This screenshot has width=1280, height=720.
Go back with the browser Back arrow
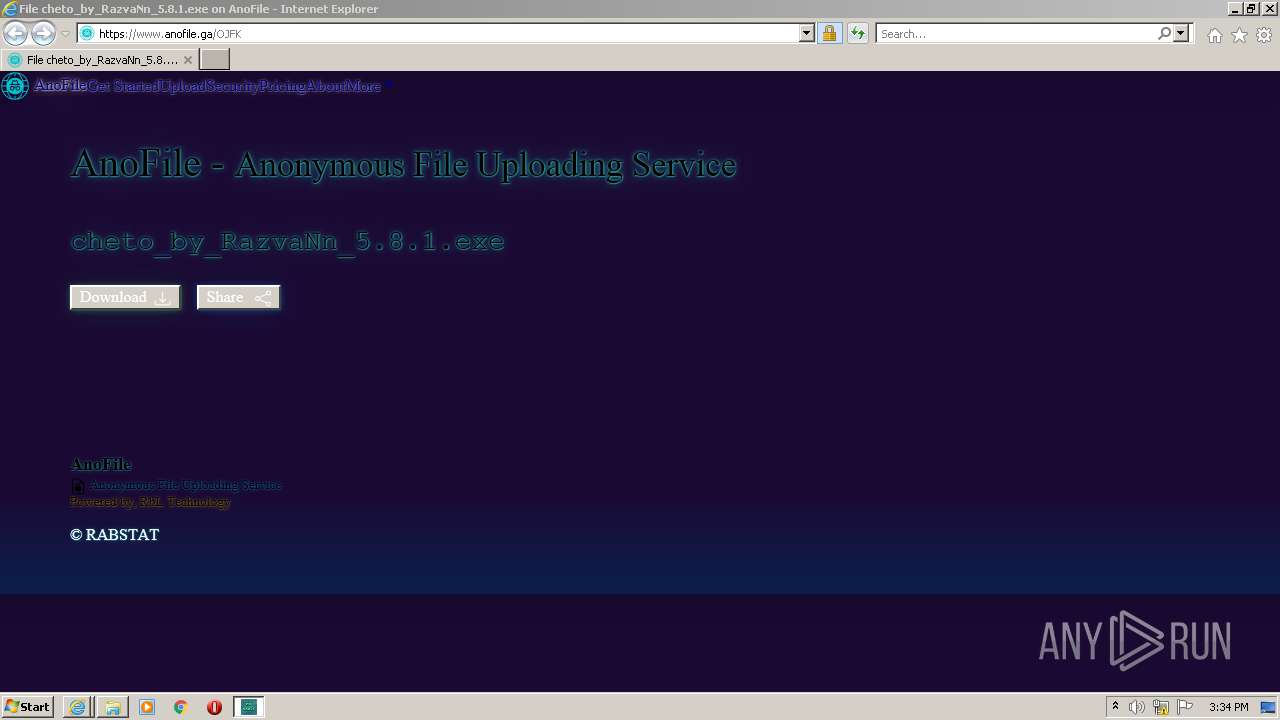pyautogui.click(x=15, y=33)
